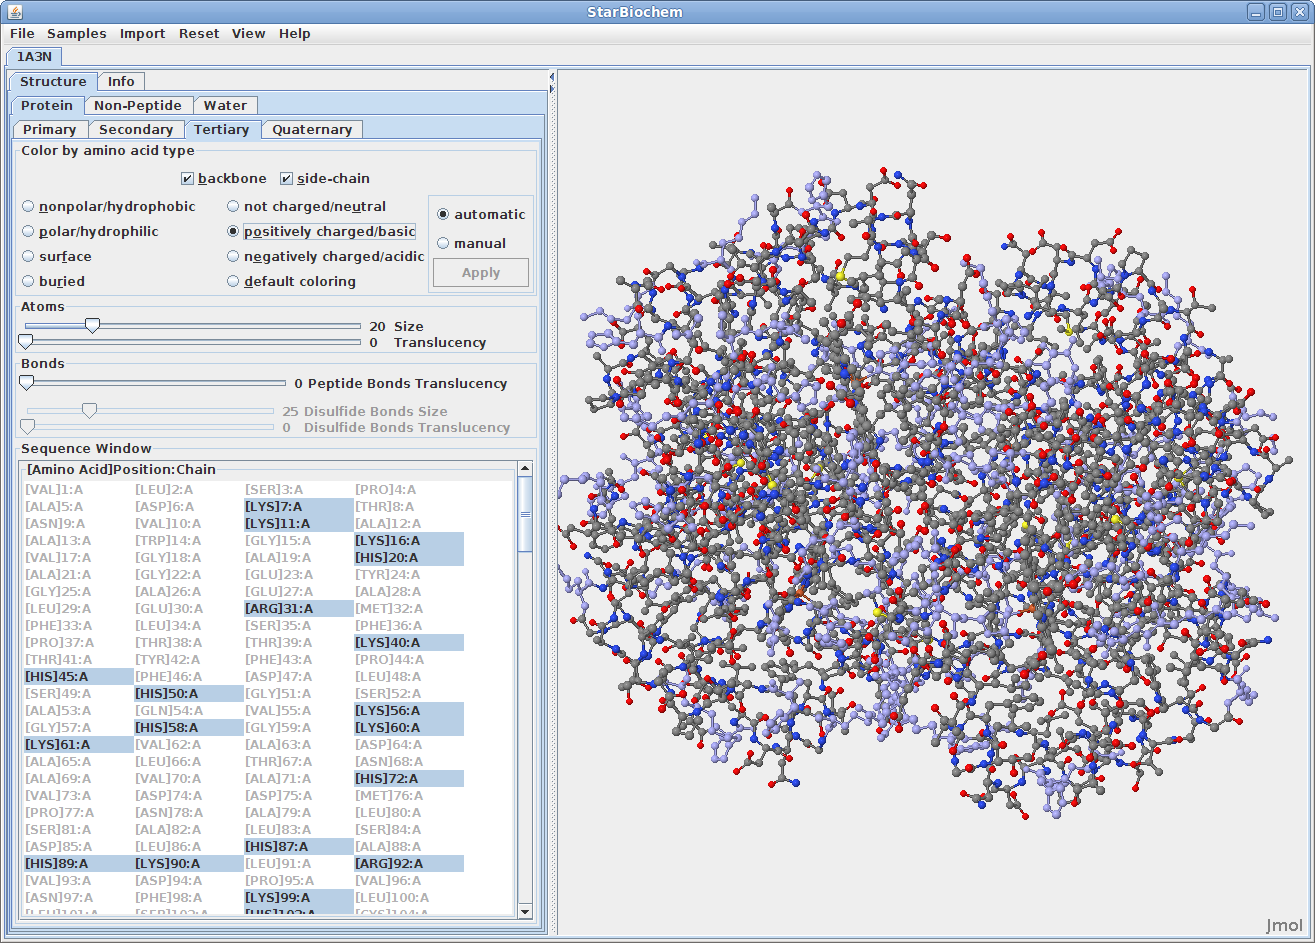Open the Protein tab
Image resolution: width=1315 pixels, height=943 pixels.
pyautogui.click(x=47, y=106)
